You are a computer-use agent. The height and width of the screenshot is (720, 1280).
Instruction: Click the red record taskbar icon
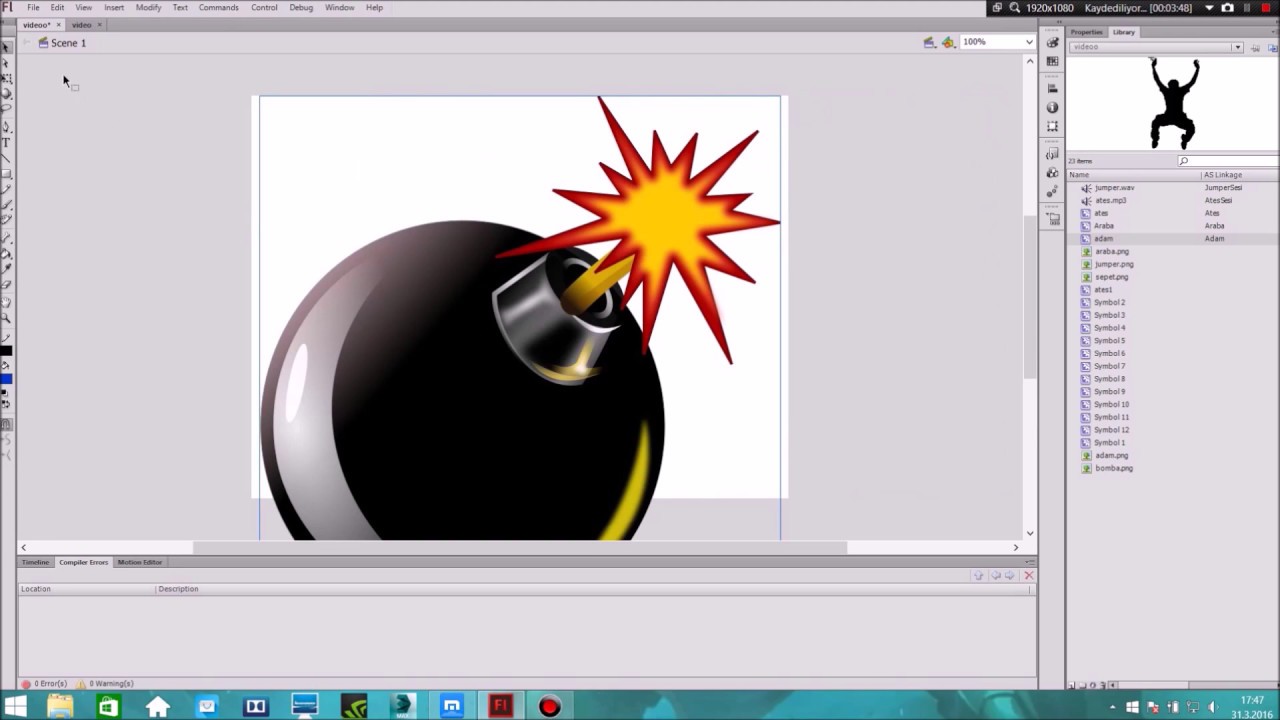[x=549, y=707]
